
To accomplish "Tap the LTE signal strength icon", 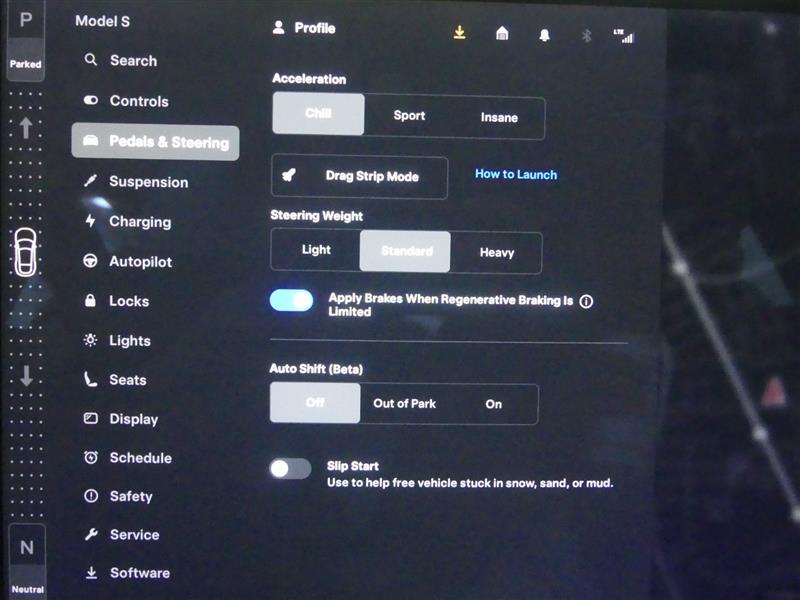I will [x=623, y=36].
